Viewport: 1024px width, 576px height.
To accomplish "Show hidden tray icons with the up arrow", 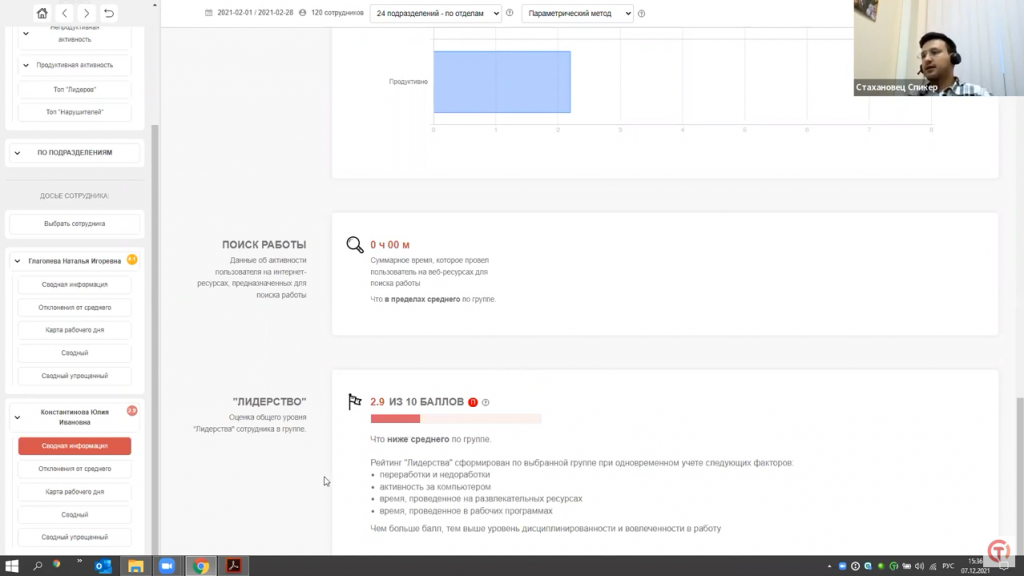I will pyautogui.click(x=829, y=566).
